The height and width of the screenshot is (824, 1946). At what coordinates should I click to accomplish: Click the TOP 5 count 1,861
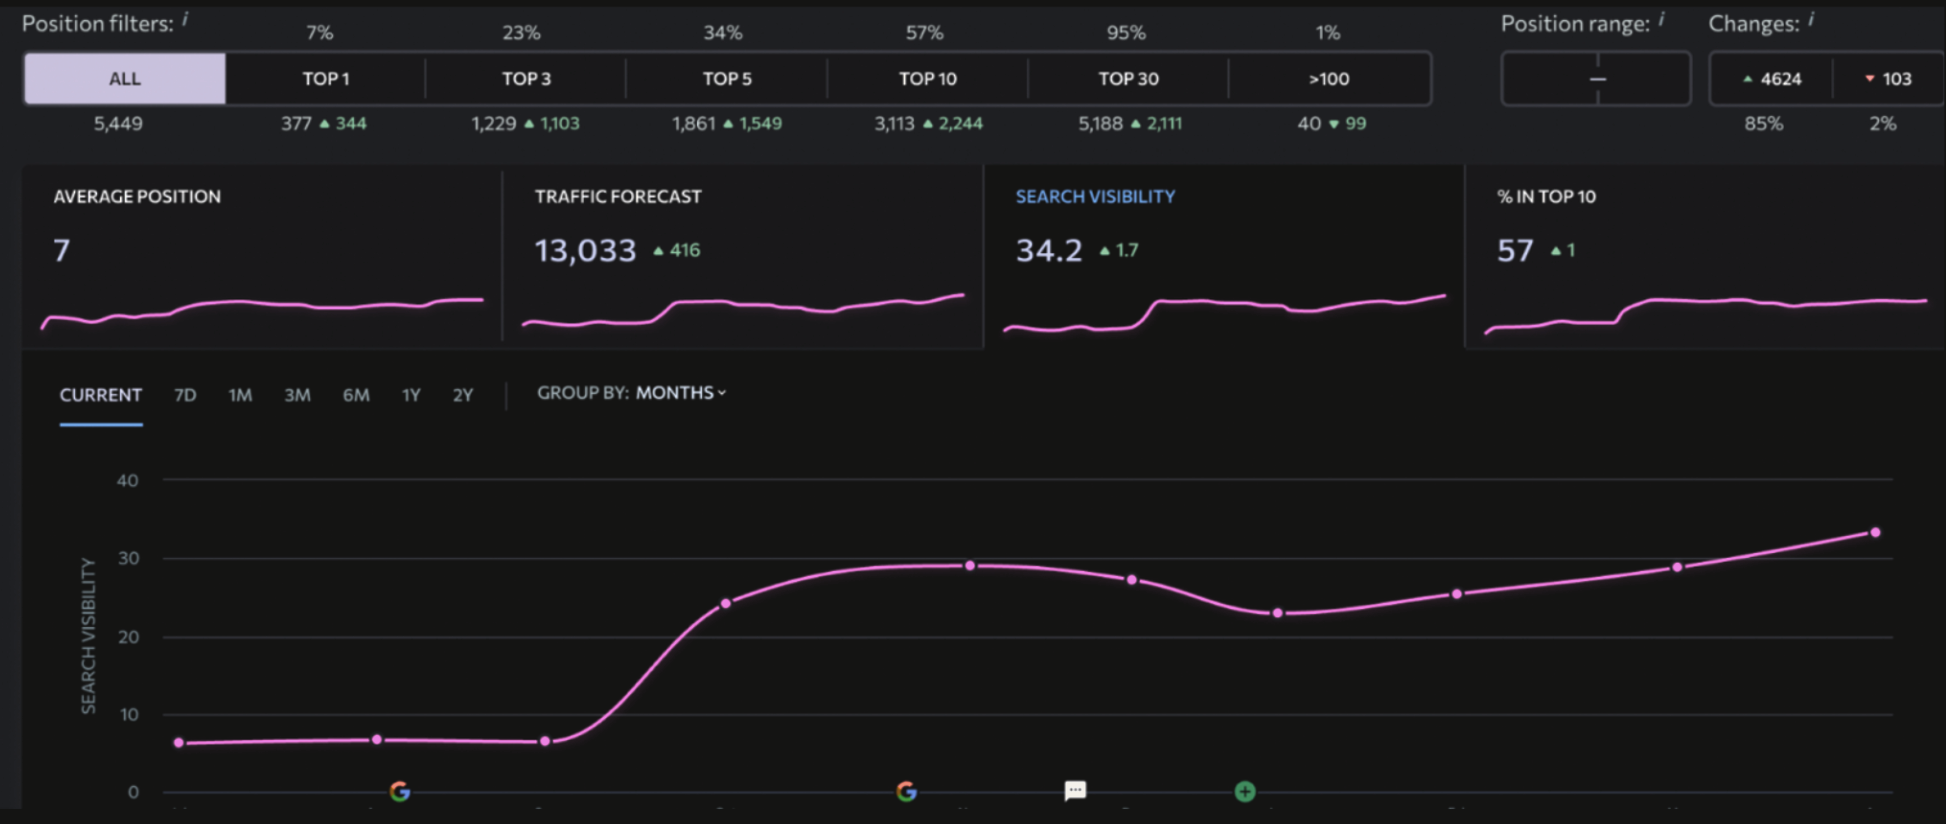(x=694, y=124)
